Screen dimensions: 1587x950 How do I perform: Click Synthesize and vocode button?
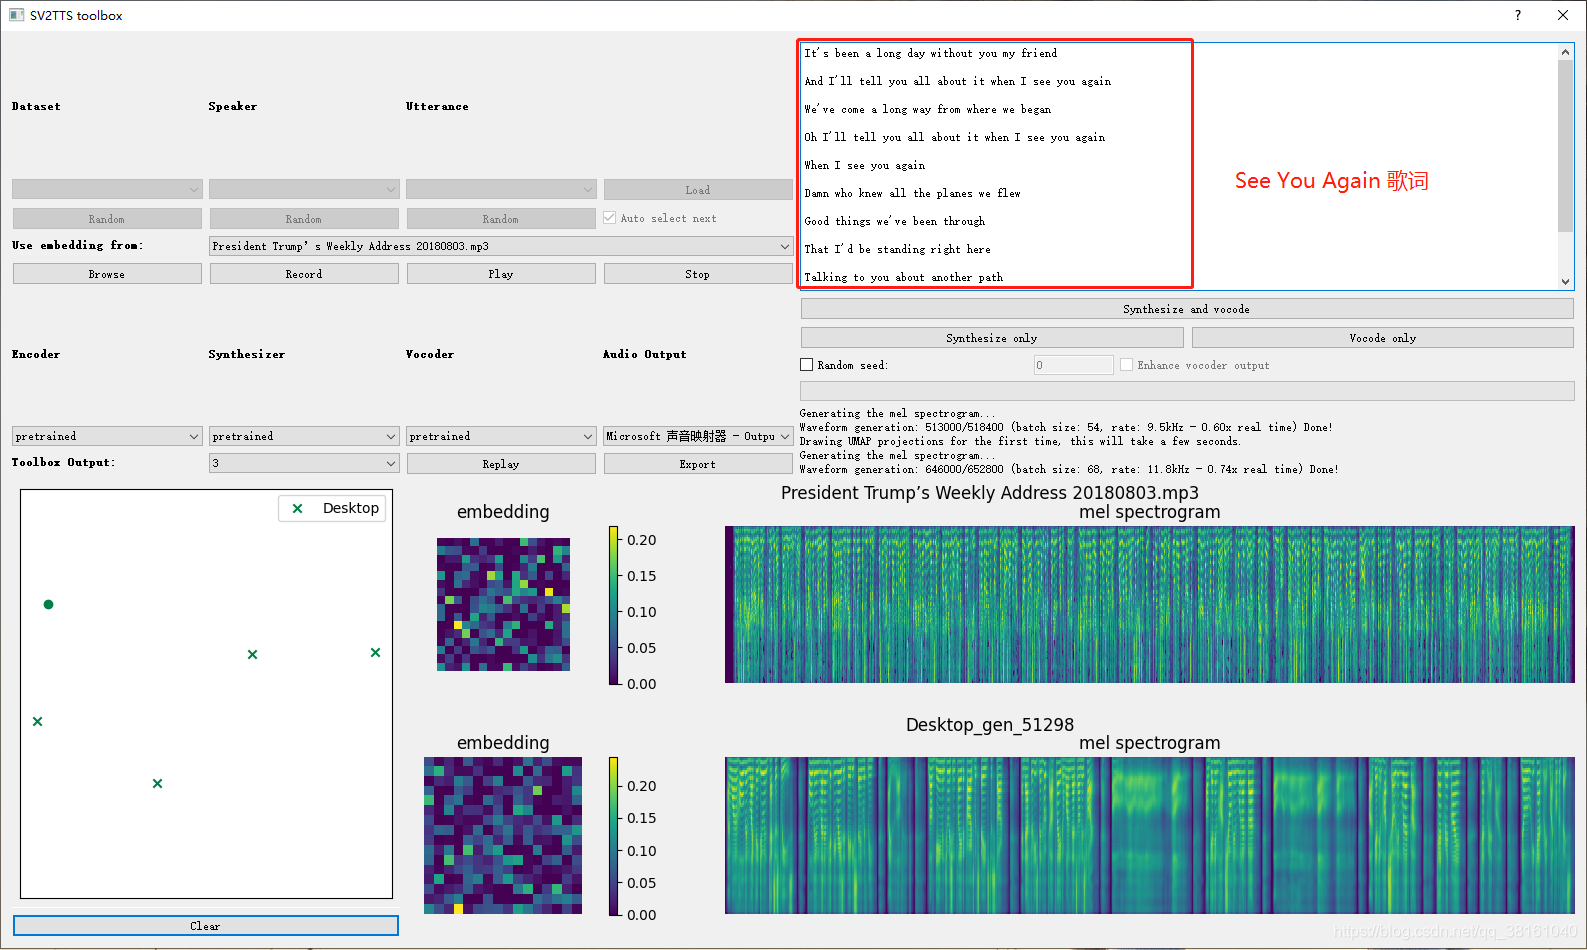pyautogui.click(x=1187, y=309)
